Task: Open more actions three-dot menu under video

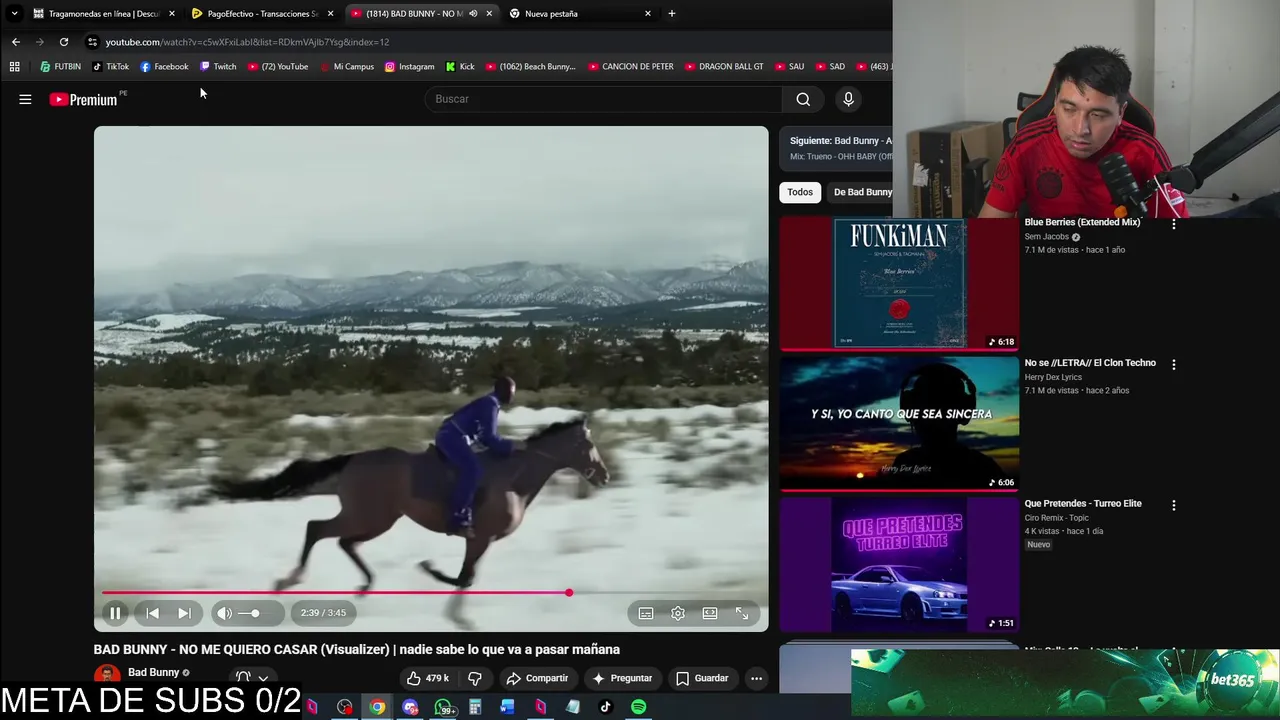Action: pos(756,678)
